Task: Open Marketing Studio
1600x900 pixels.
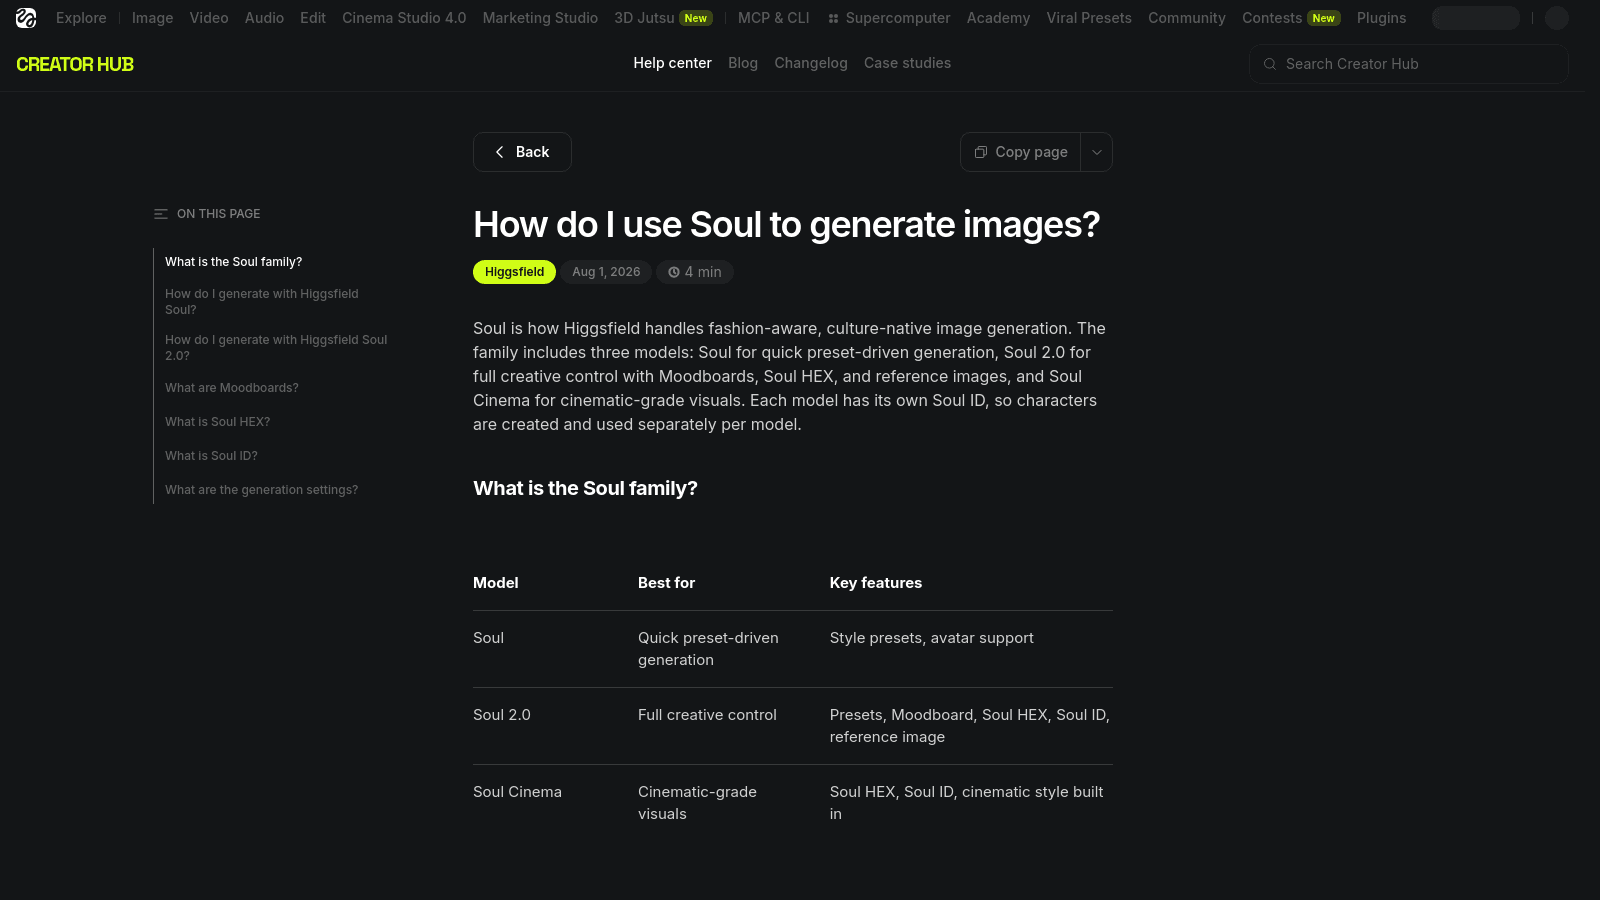Action: [x=540, y=18]
